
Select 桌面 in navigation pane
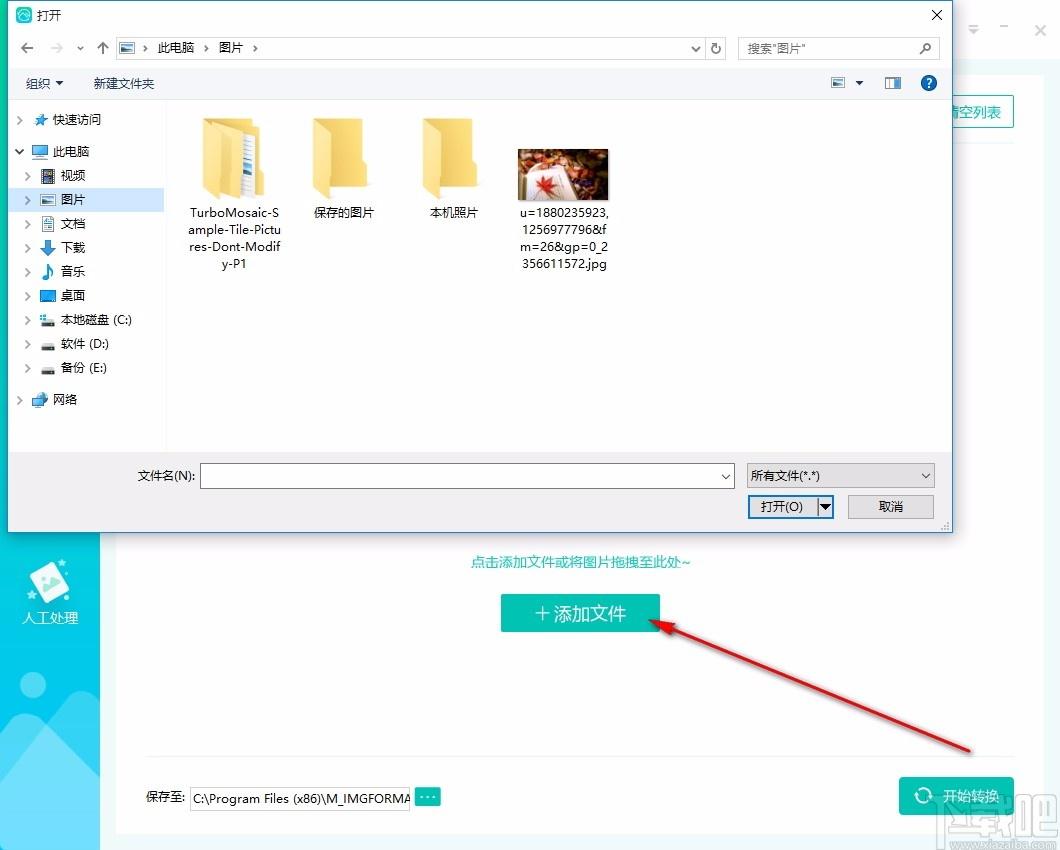[72, 296]
